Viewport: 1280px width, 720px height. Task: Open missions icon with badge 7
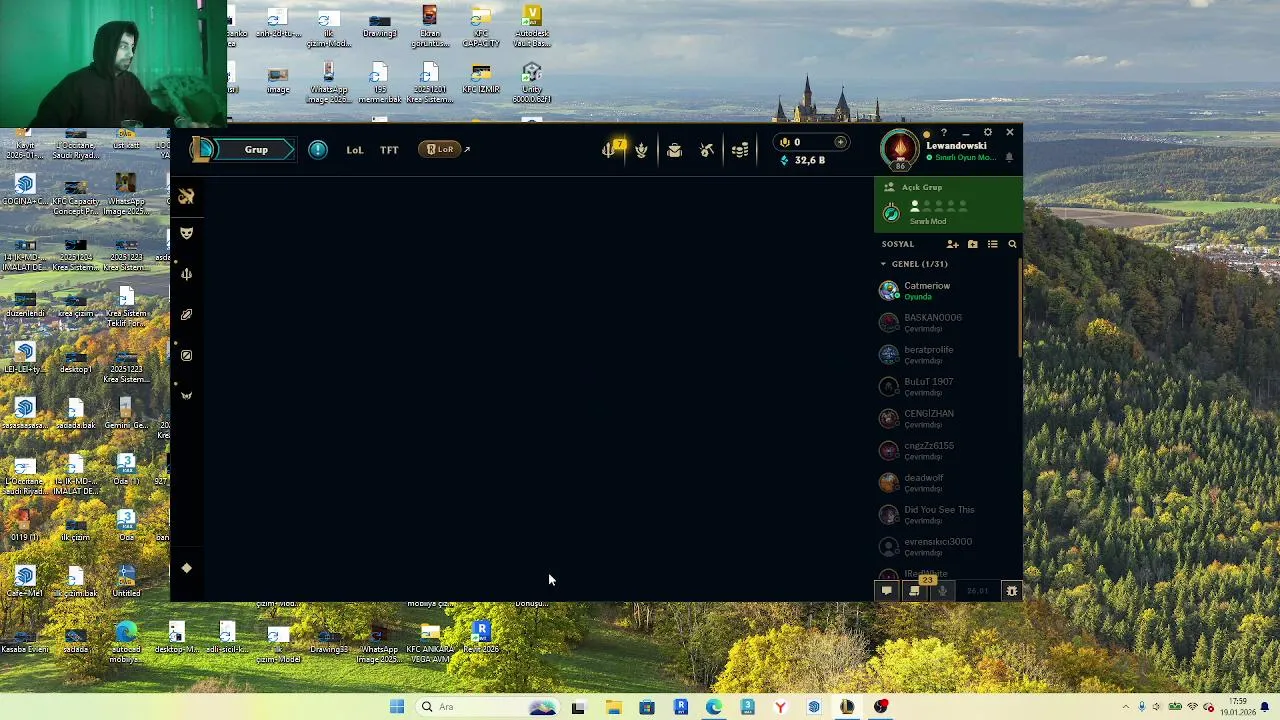pyautogui.click(x=612, y=149)
